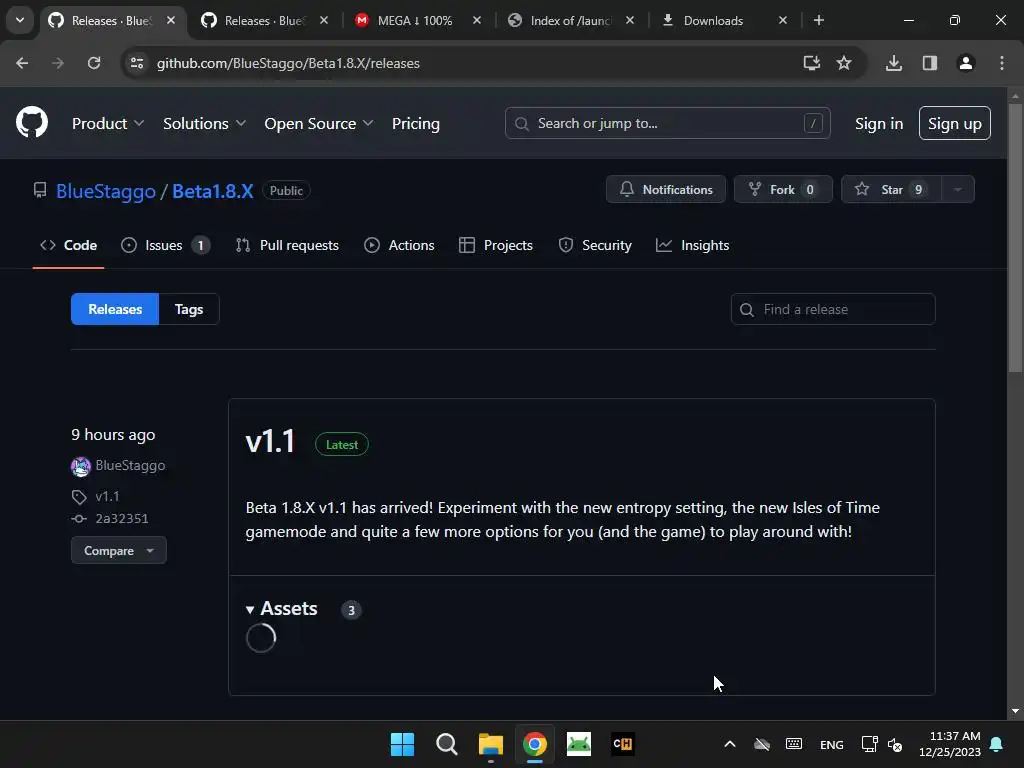This screenshot has height=768, width=1024.
Task: Open the Projects tab
Action: [496, 245]
